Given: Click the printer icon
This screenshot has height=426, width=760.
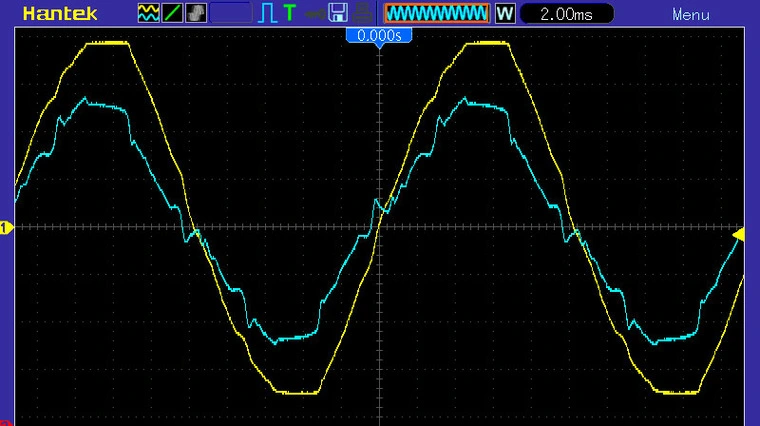Looking at the screenshot, I should (362, 14).
